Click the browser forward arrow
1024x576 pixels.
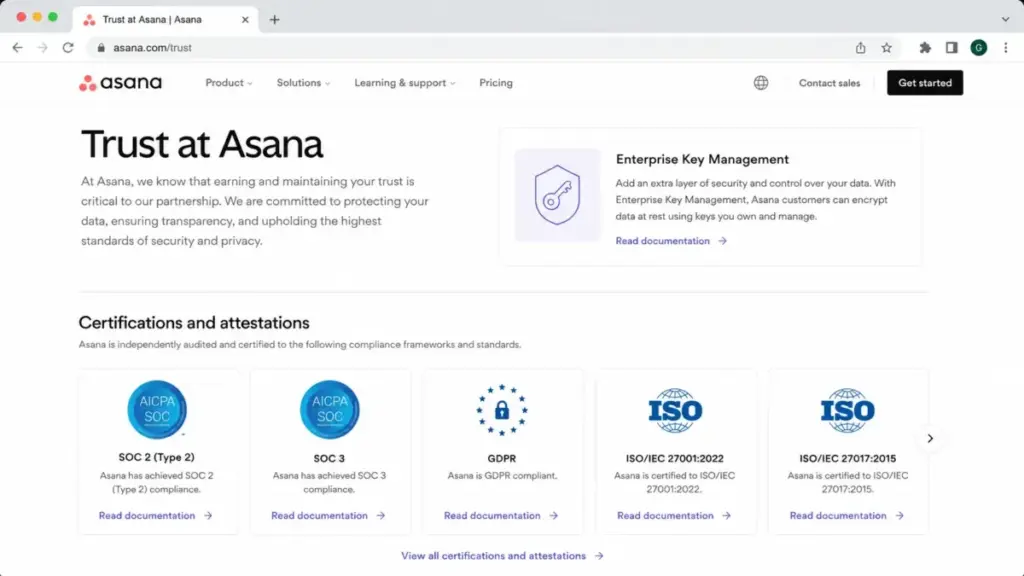click(x=42, y=48)
